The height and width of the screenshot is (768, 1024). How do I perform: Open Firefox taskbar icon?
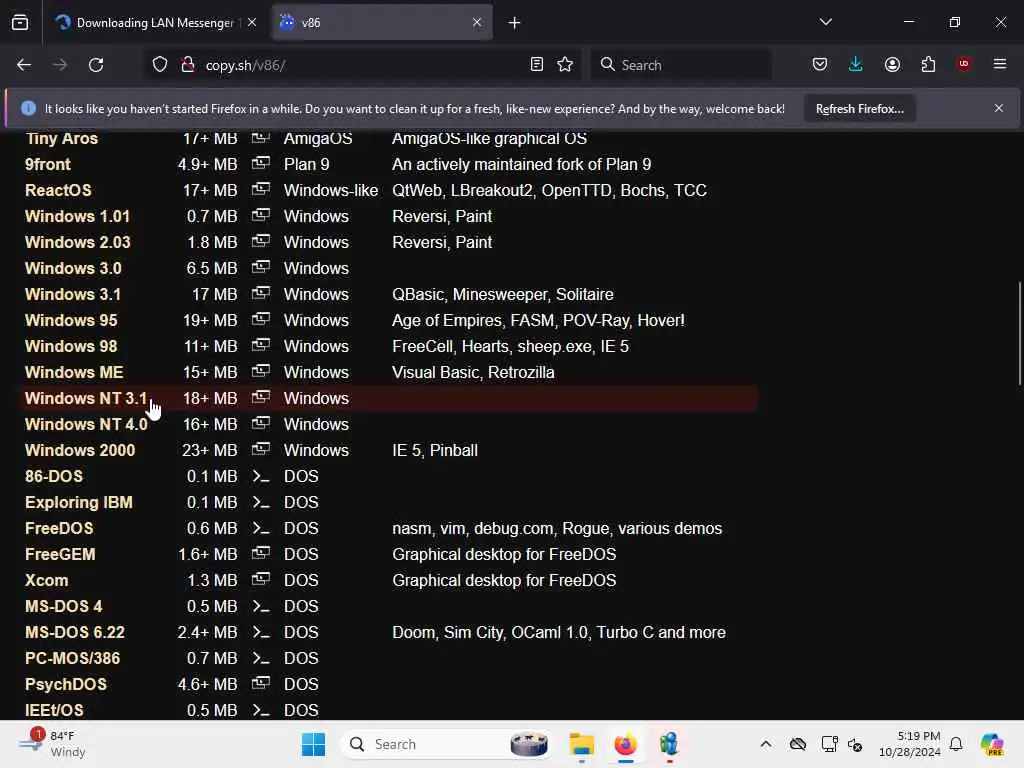tap(625, 744)
